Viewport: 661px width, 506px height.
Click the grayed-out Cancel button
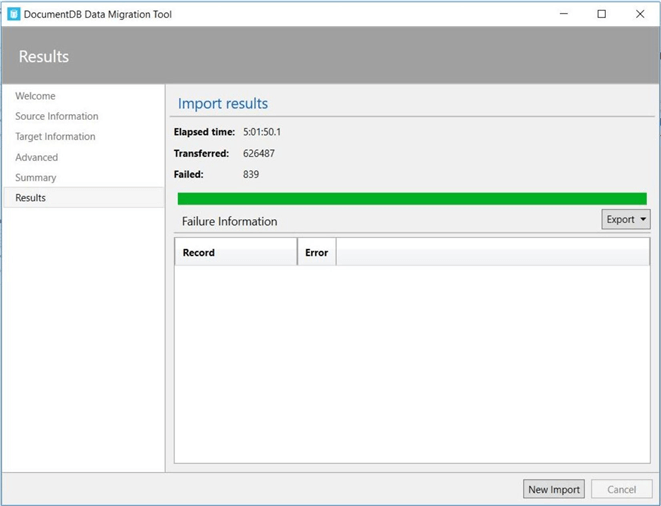(622, 489)
